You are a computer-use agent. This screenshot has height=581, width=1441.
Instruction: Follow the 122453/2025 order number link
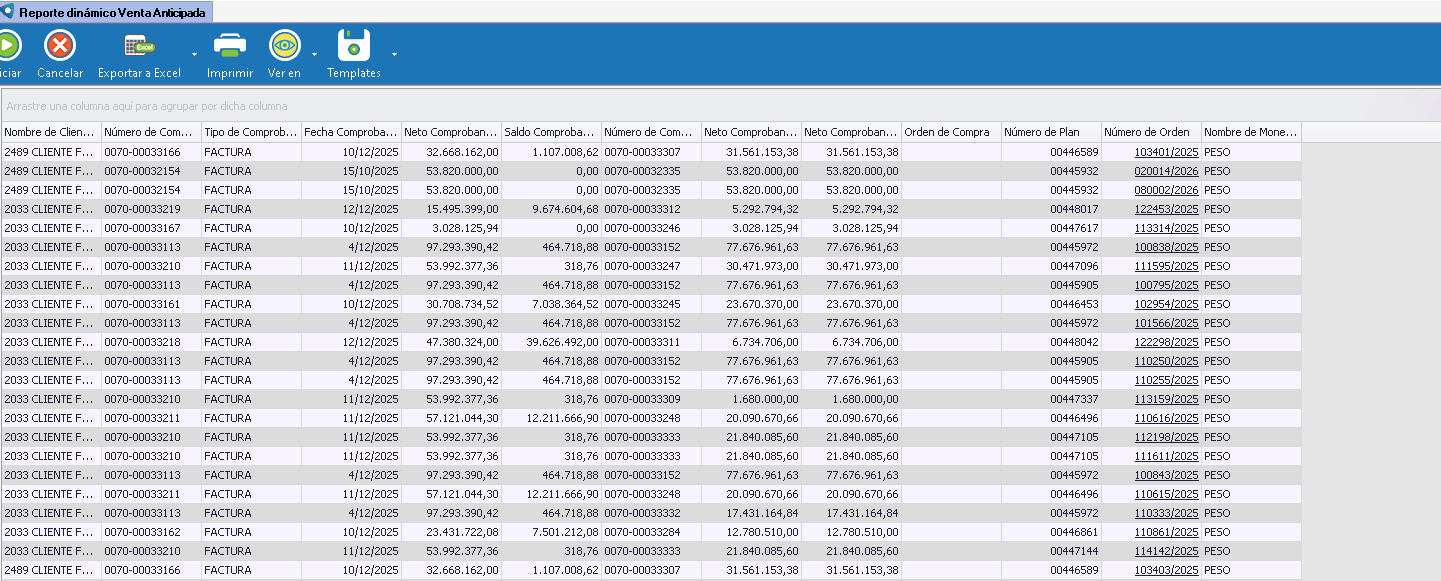click(x=1166, y=210)
